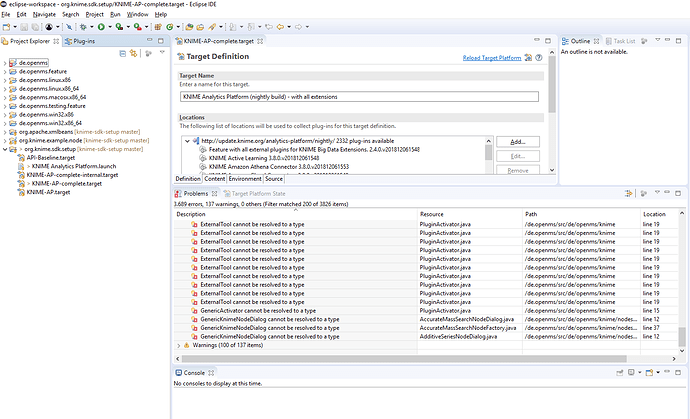Click the Target Name input field

(x=359, y=97)
